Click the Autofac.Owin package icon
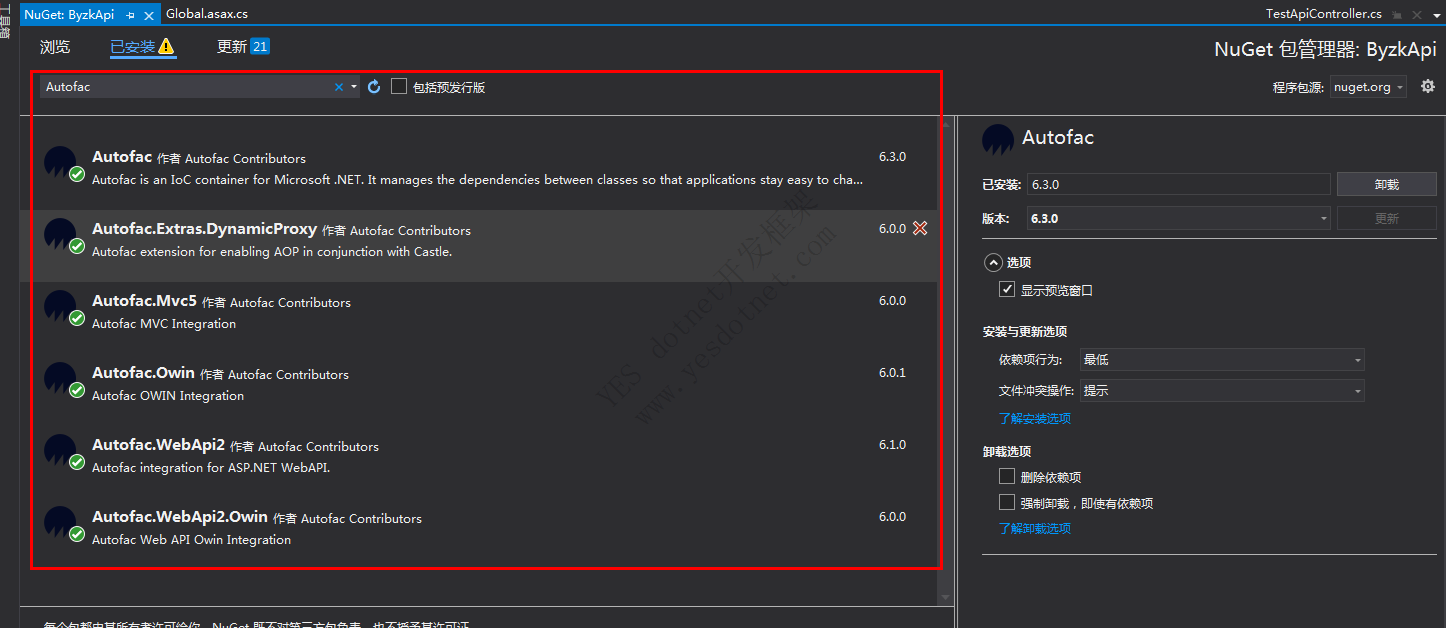Screen dimensions: 1446x628 (61, 379)
